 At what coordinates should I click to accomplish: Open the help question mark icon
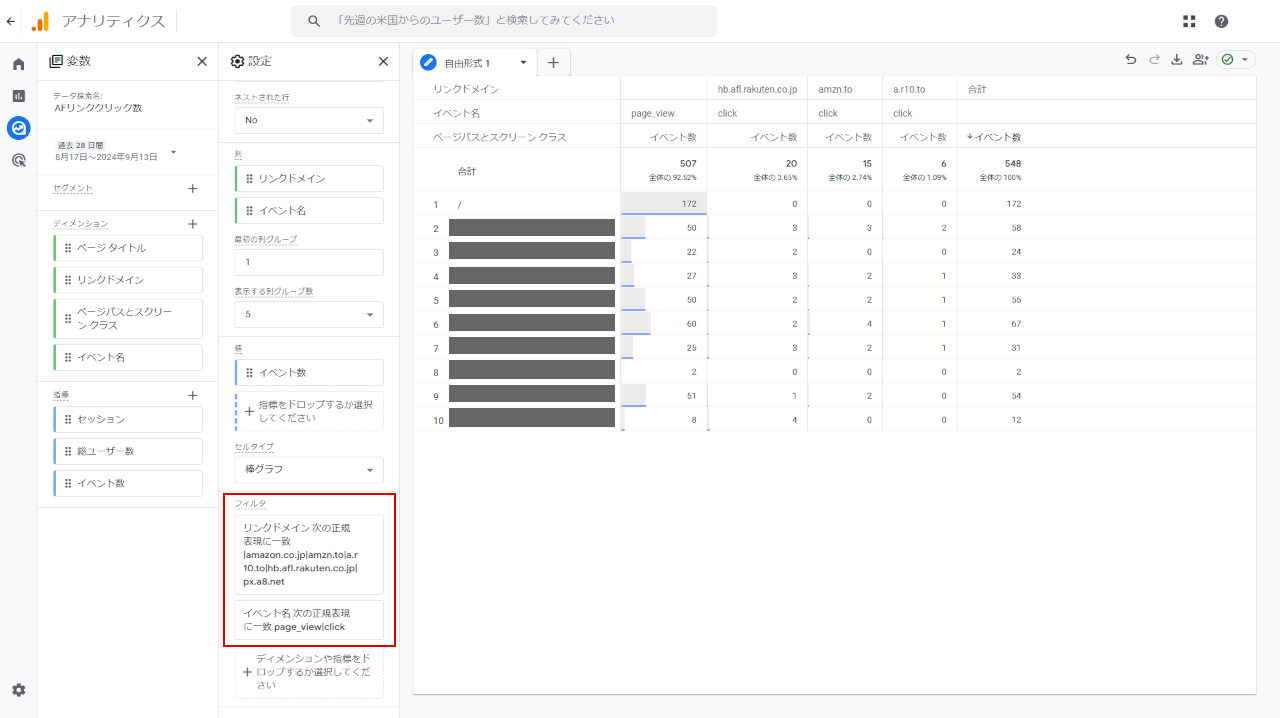(x=1221, y=21)
